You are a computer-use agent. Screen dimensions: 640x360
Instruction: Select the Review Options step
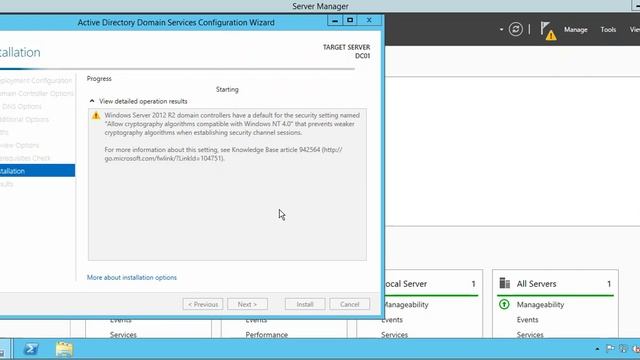pos(20,145)
